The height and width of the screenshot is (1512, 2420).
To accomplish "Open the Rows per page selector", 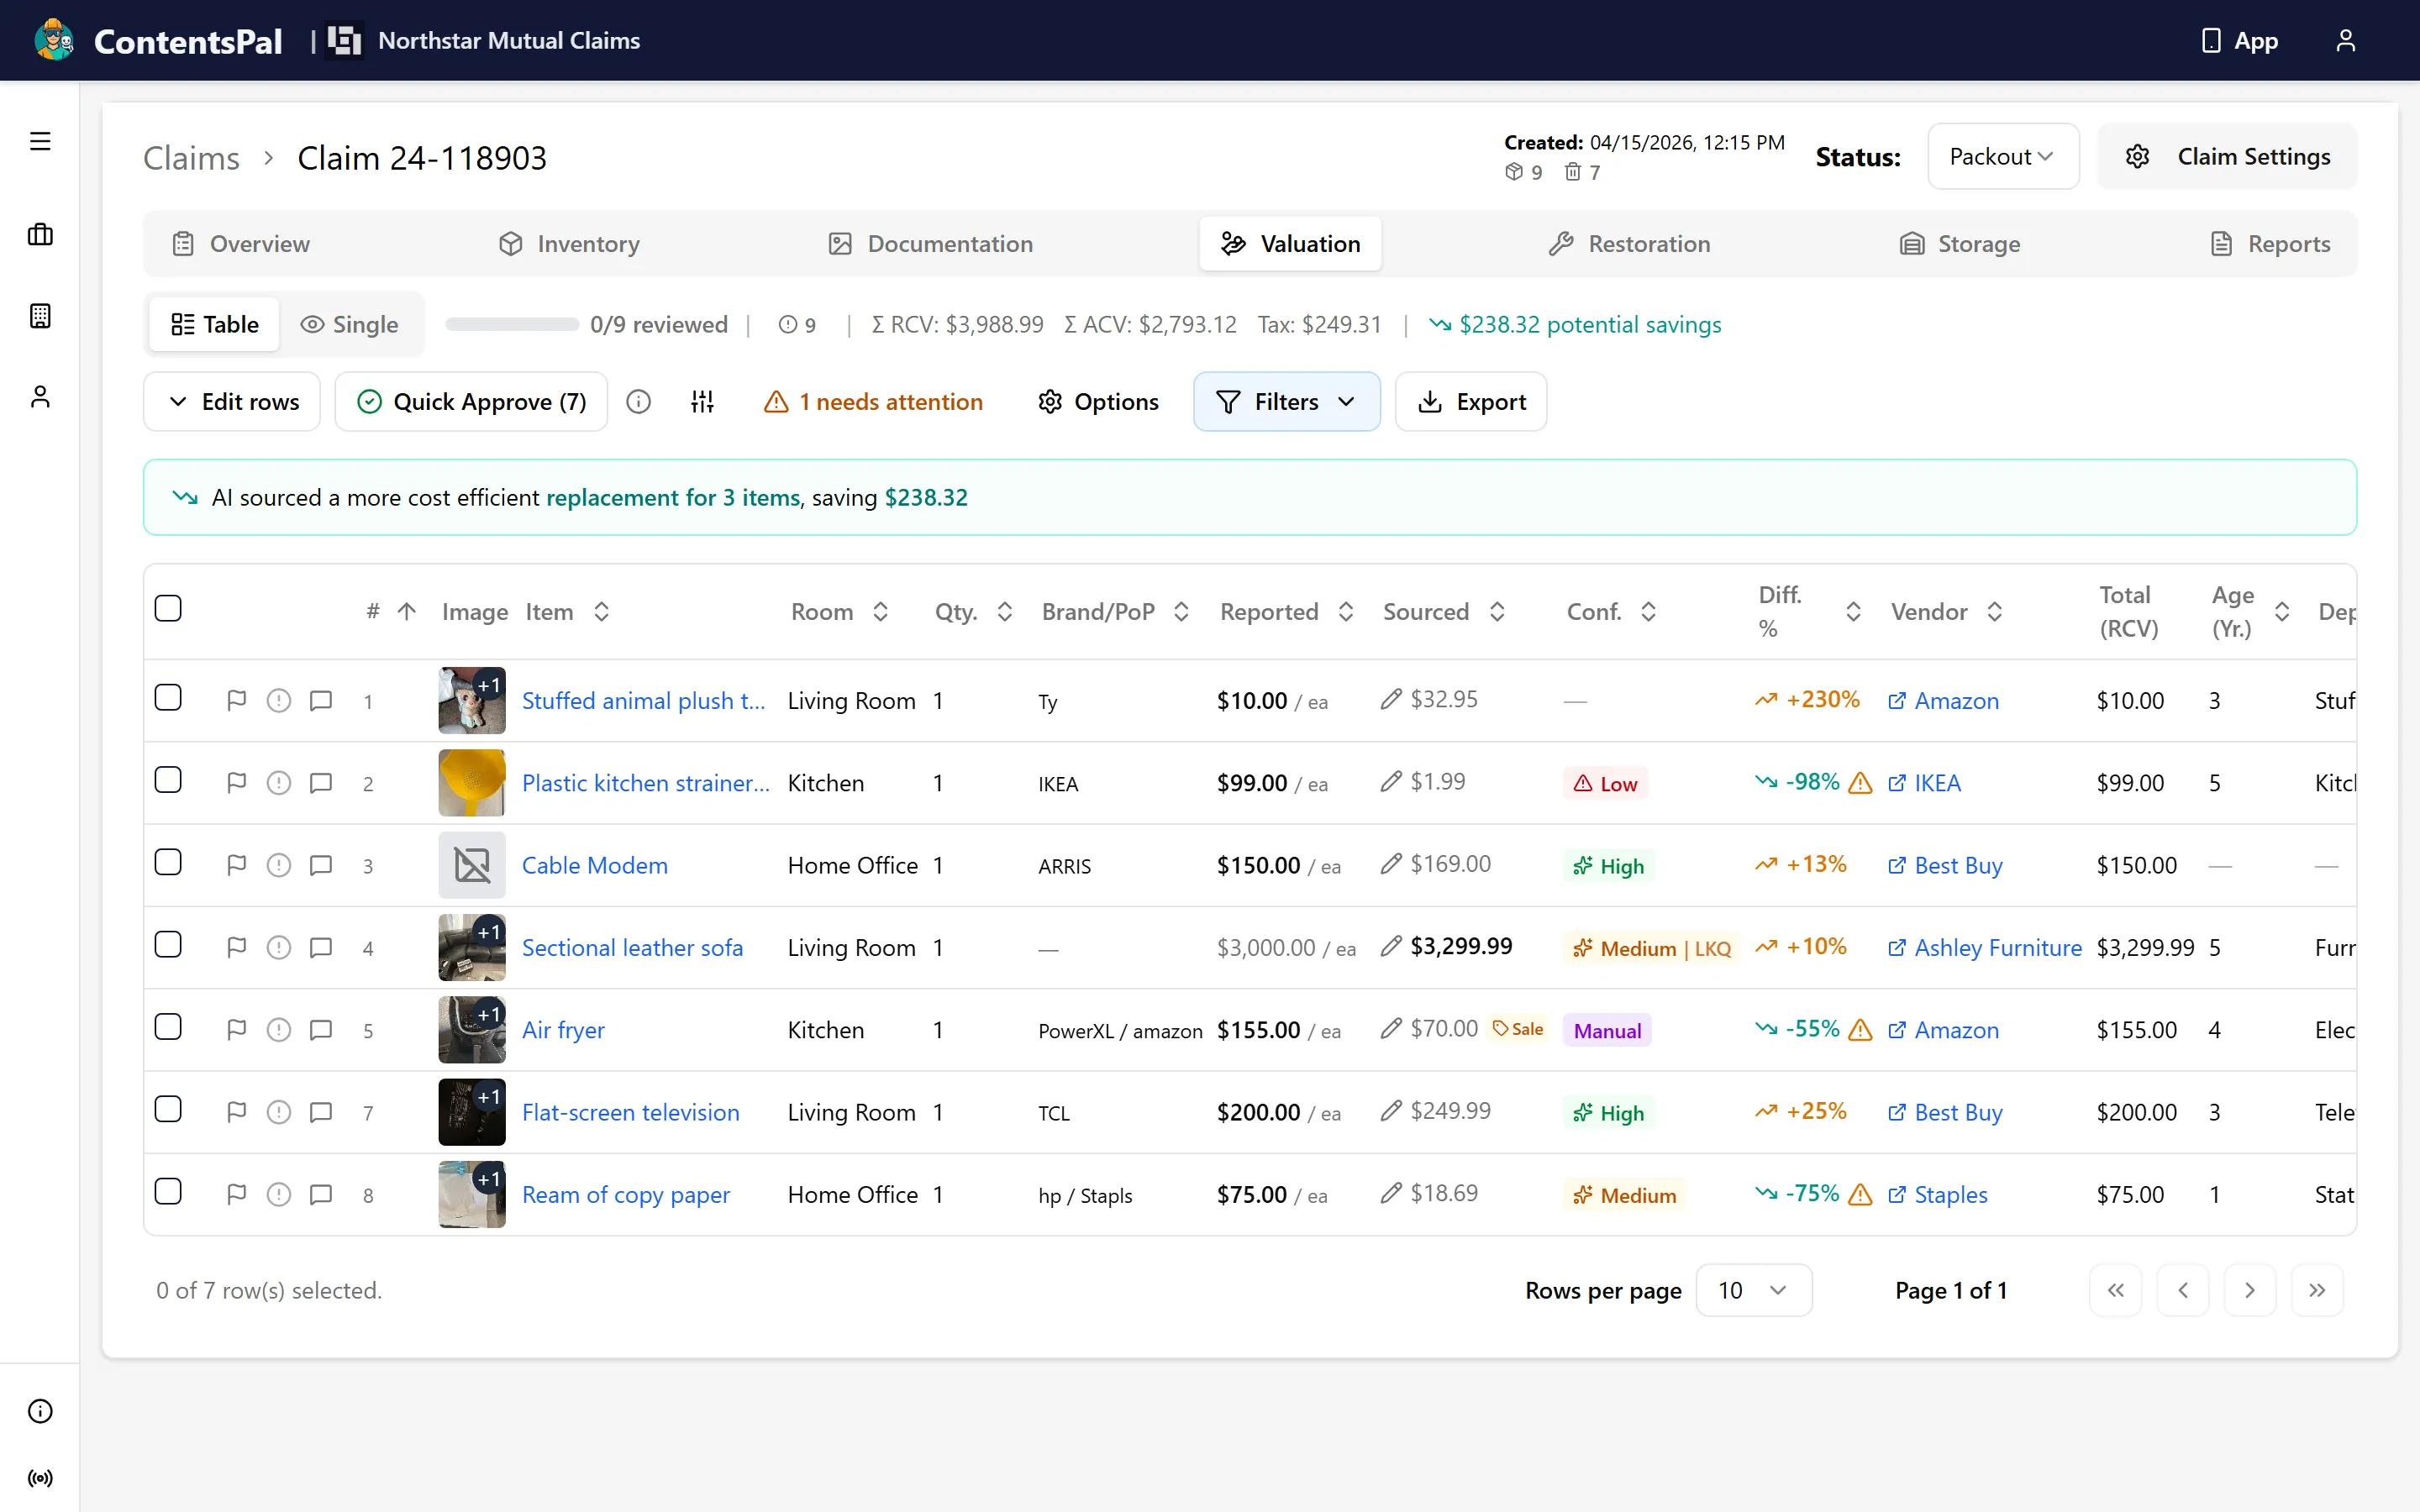I will tap(1753, 1290).
